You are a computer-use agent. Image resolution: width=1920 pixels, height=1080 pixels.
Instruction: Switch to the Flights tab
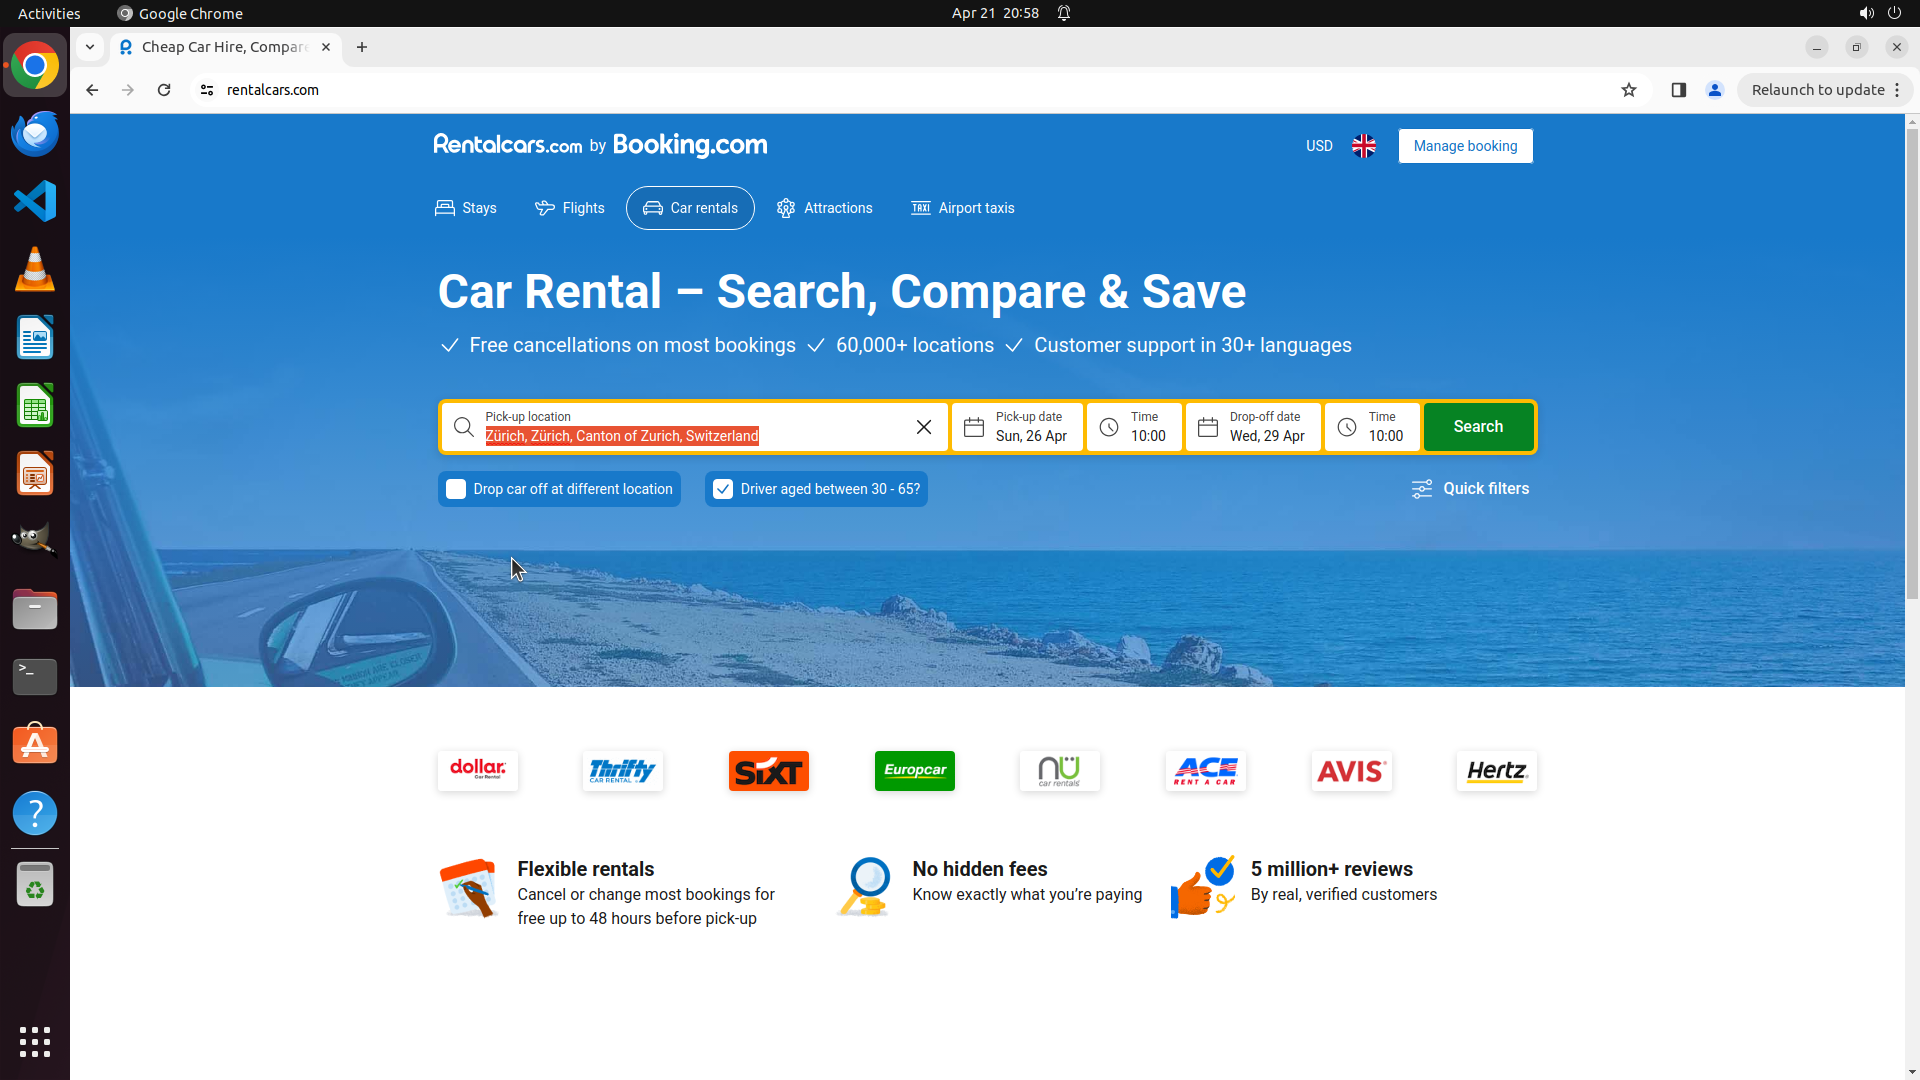click(570, 208)
